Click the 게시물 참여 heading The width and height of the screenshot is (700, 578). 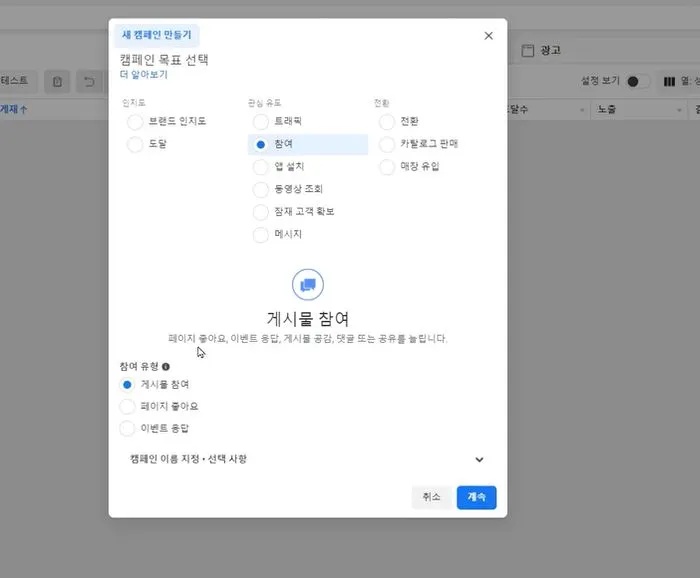pos(308,319)
